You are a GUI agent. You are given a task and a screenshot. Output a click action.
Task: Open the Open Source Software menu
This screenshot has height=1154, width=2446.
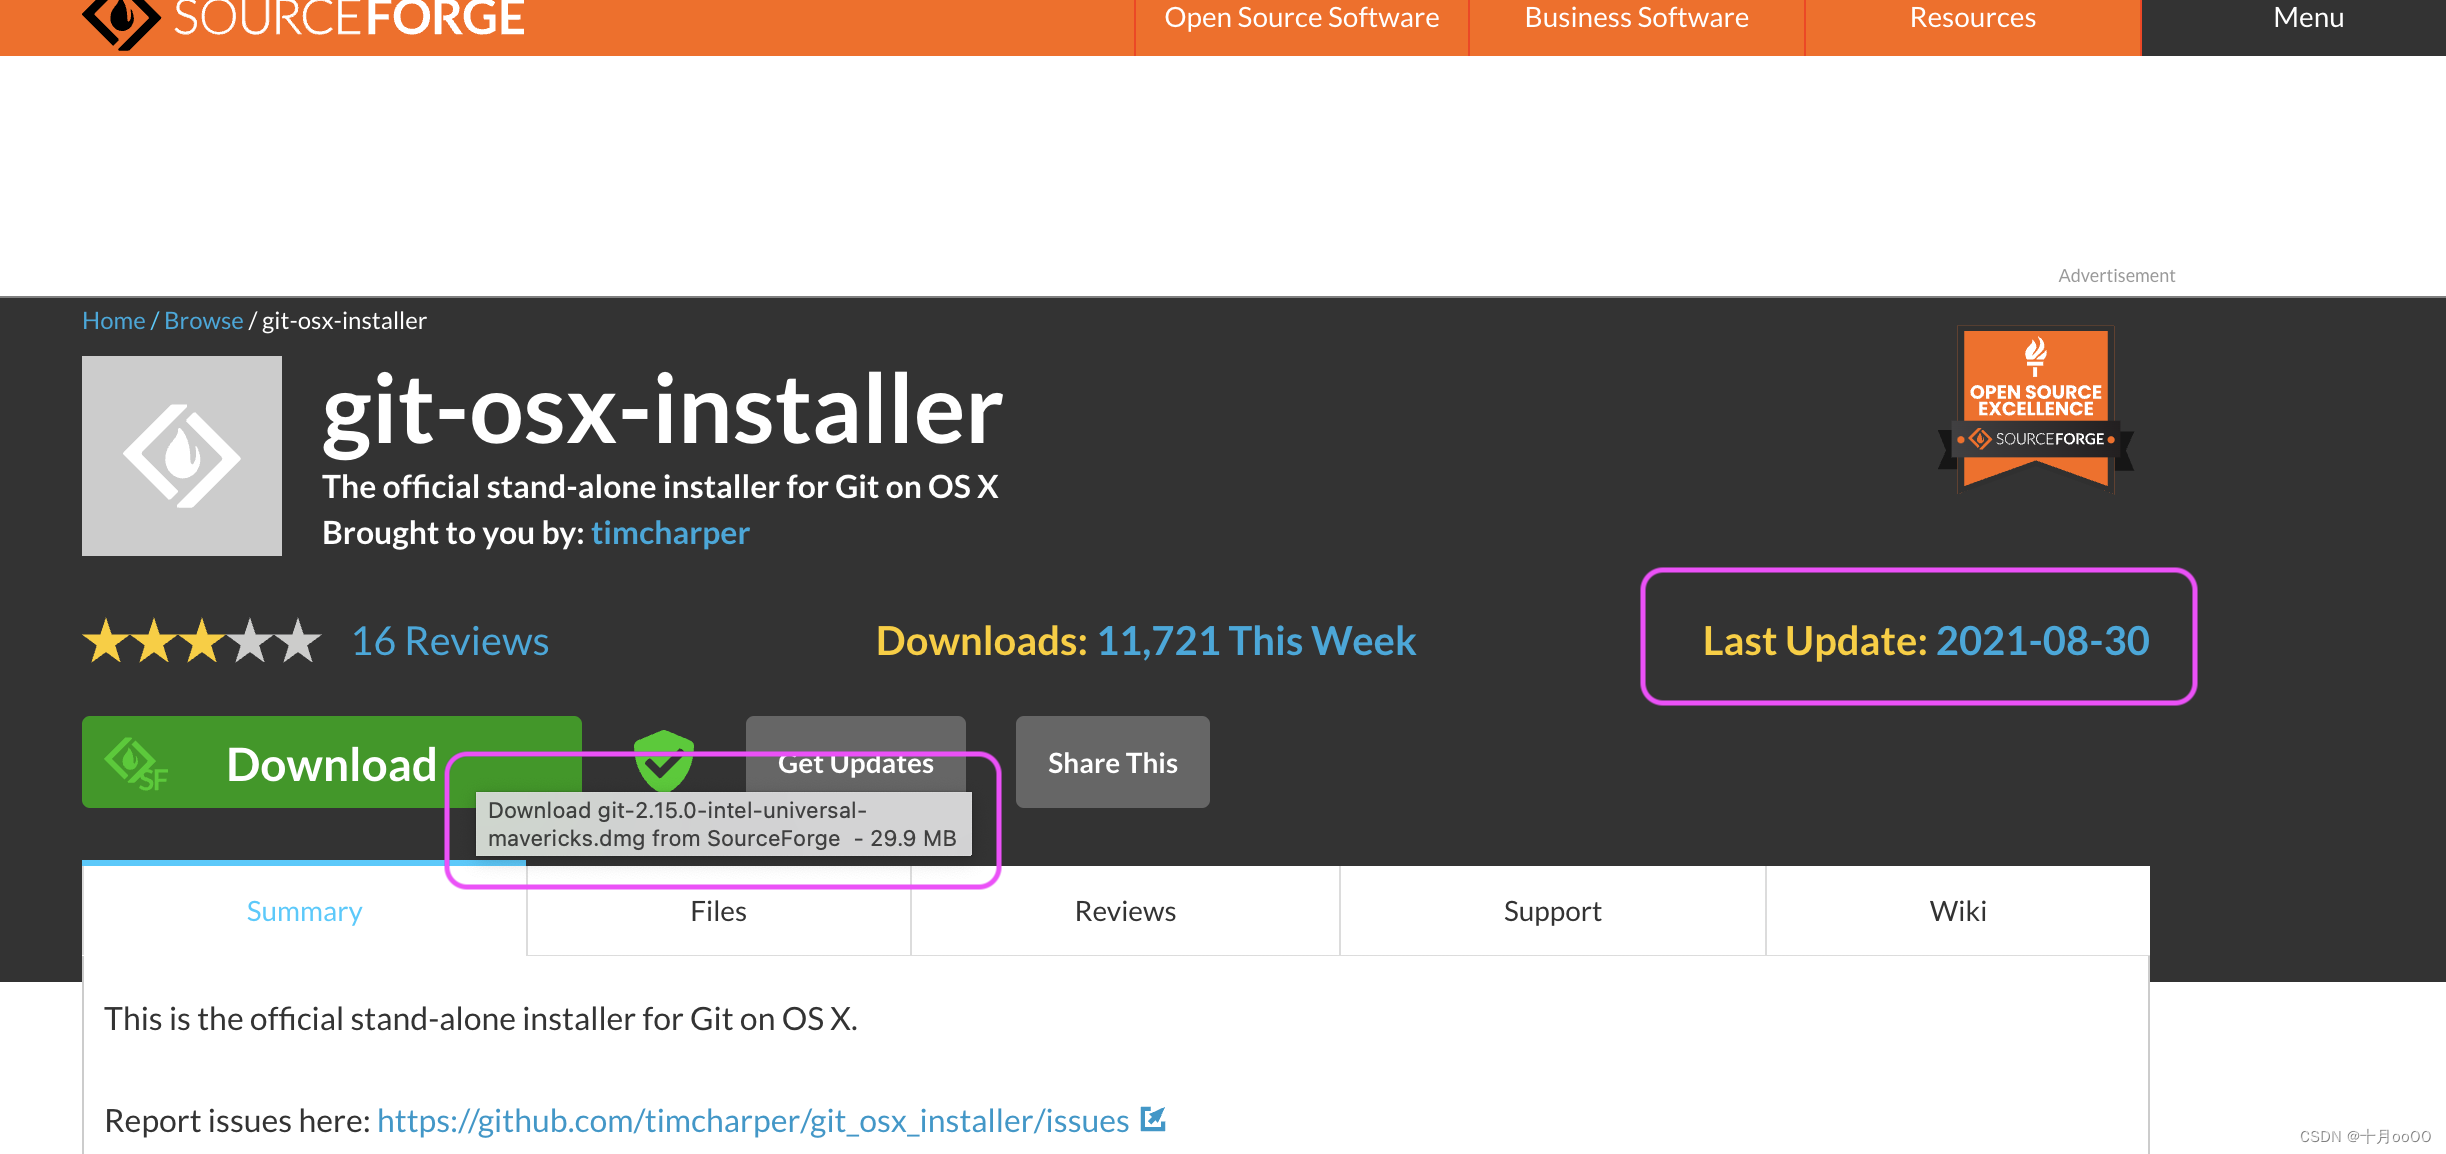(x=1301, y=18)
